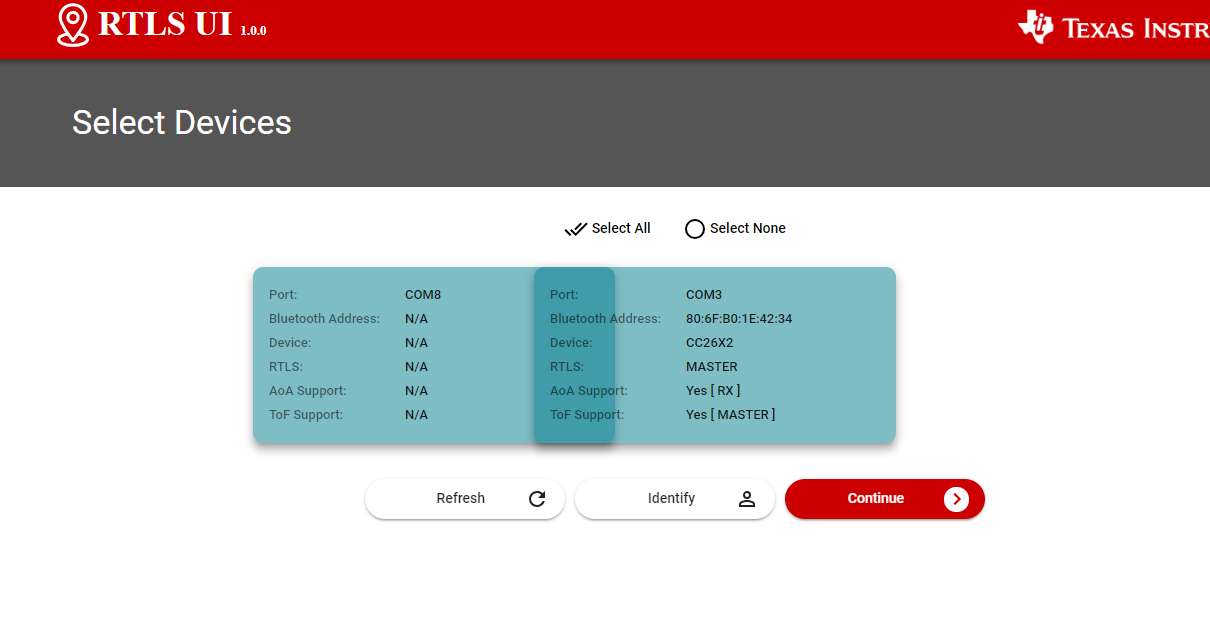
Task: Choose the Select All label
Action: tap(621, 228)
